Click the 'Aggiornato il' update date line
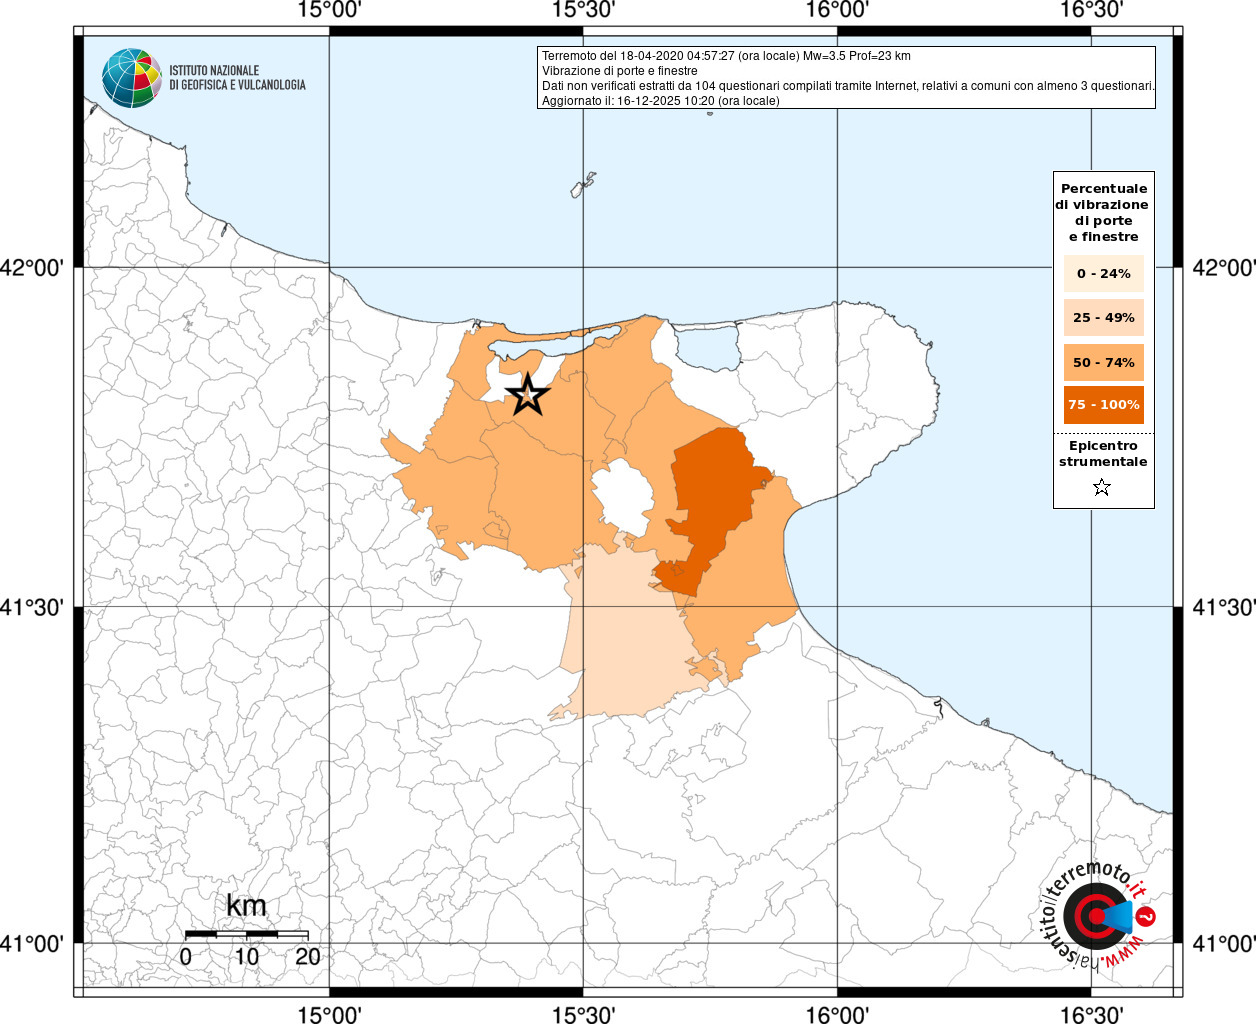The width and height of the screenshot is (1256, 1024). (660, 101)
